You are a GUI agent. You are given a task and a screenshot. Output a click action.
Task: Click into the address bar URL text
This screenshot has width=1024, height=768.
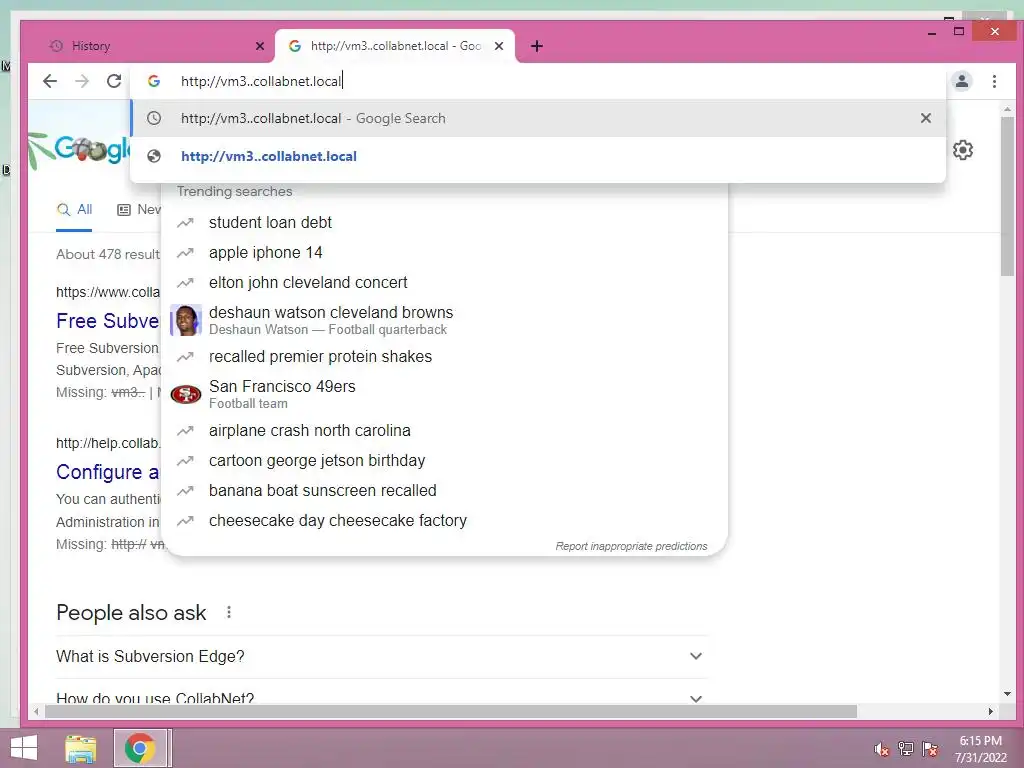(261, 81)
